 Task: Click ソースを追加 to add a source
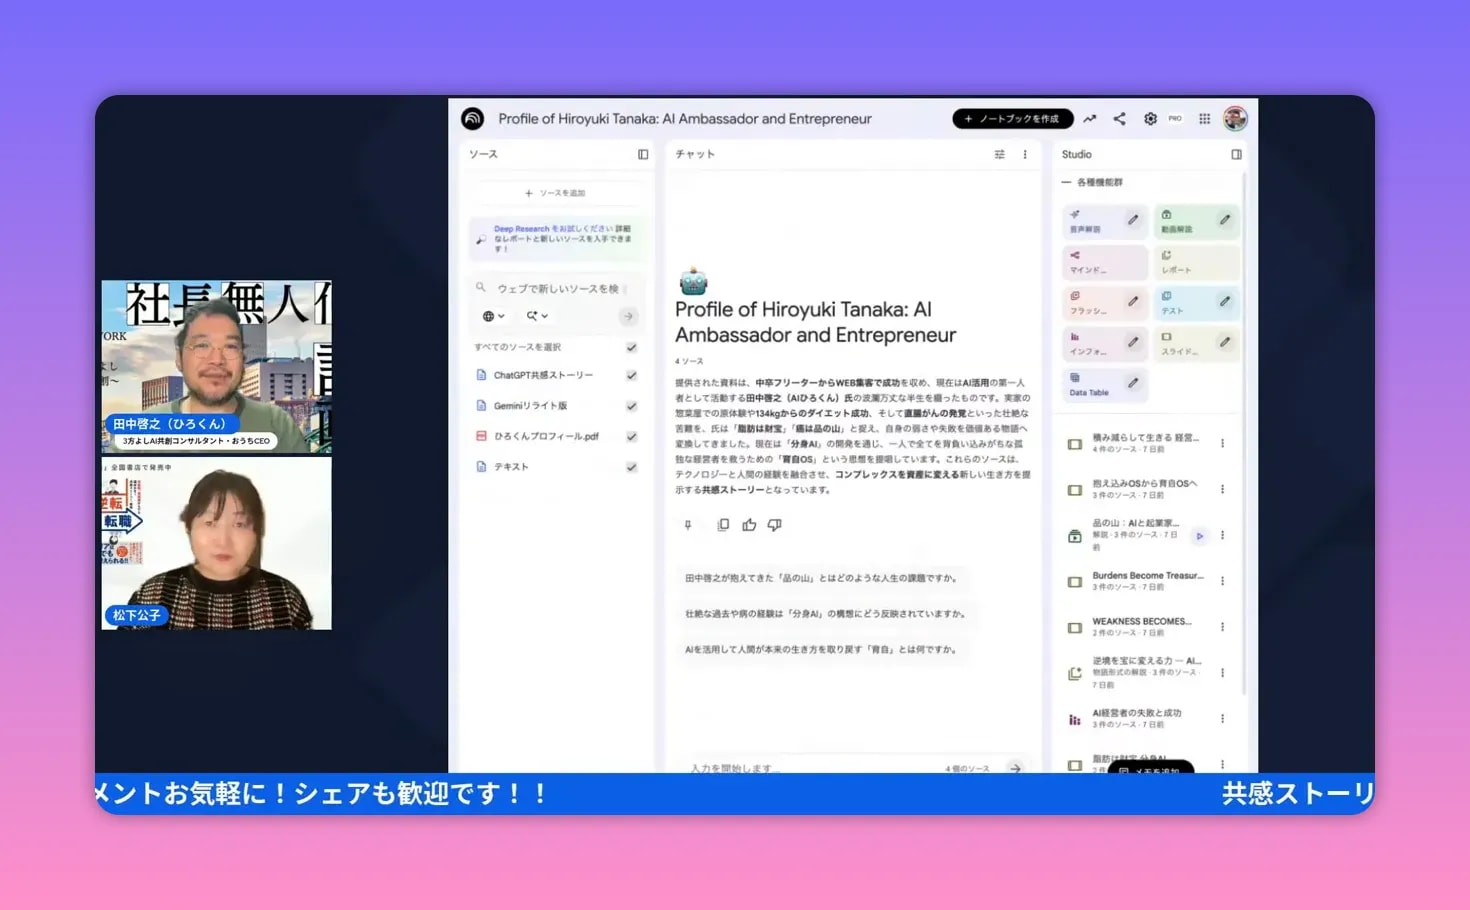point(556,192)
